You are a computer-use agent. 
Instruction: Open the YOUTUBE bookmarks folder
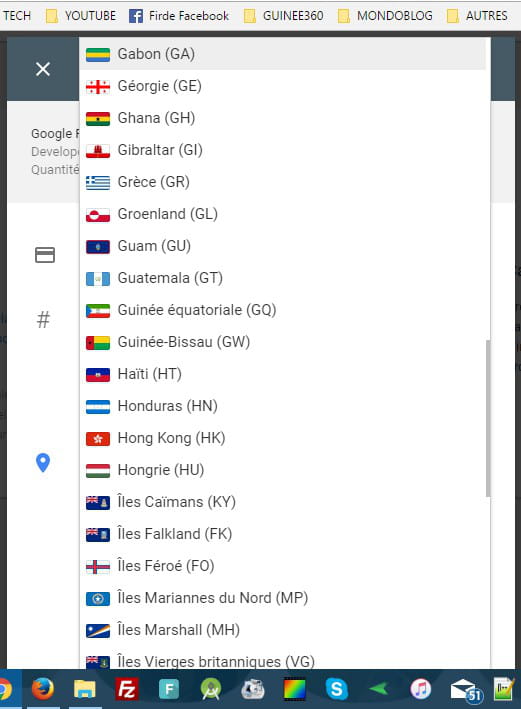tap(81, 16)
